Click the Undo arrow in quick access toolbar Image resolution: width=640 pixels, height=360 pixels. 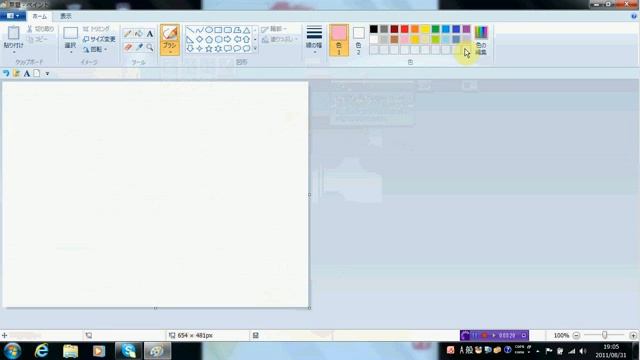point(6,73)
